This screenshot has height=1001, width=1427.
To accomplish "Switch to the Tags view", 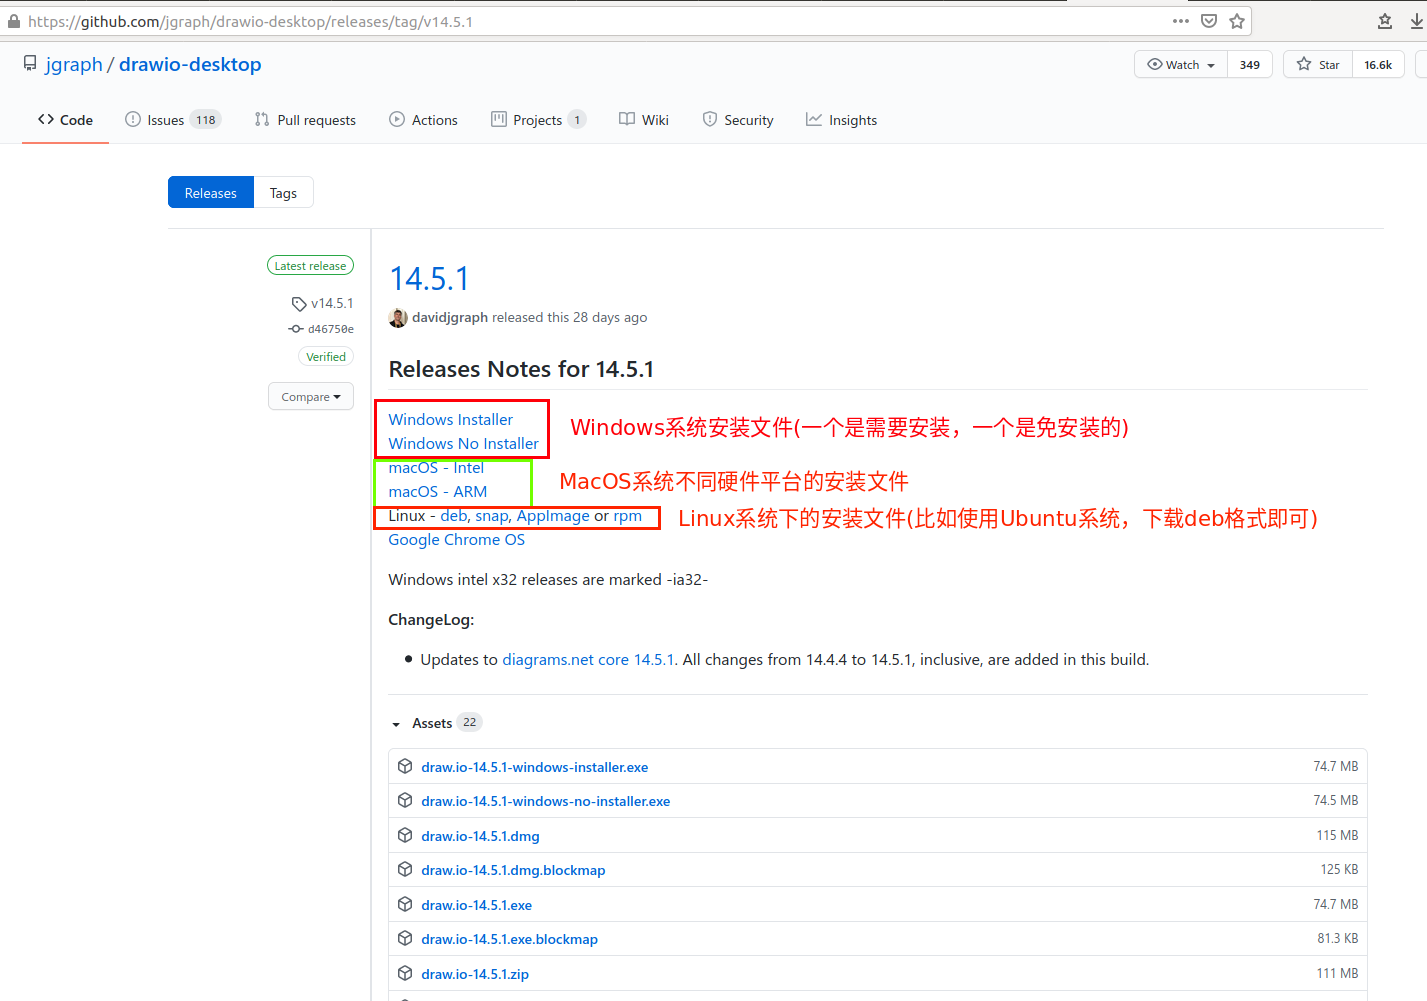I will pos(283,193).
